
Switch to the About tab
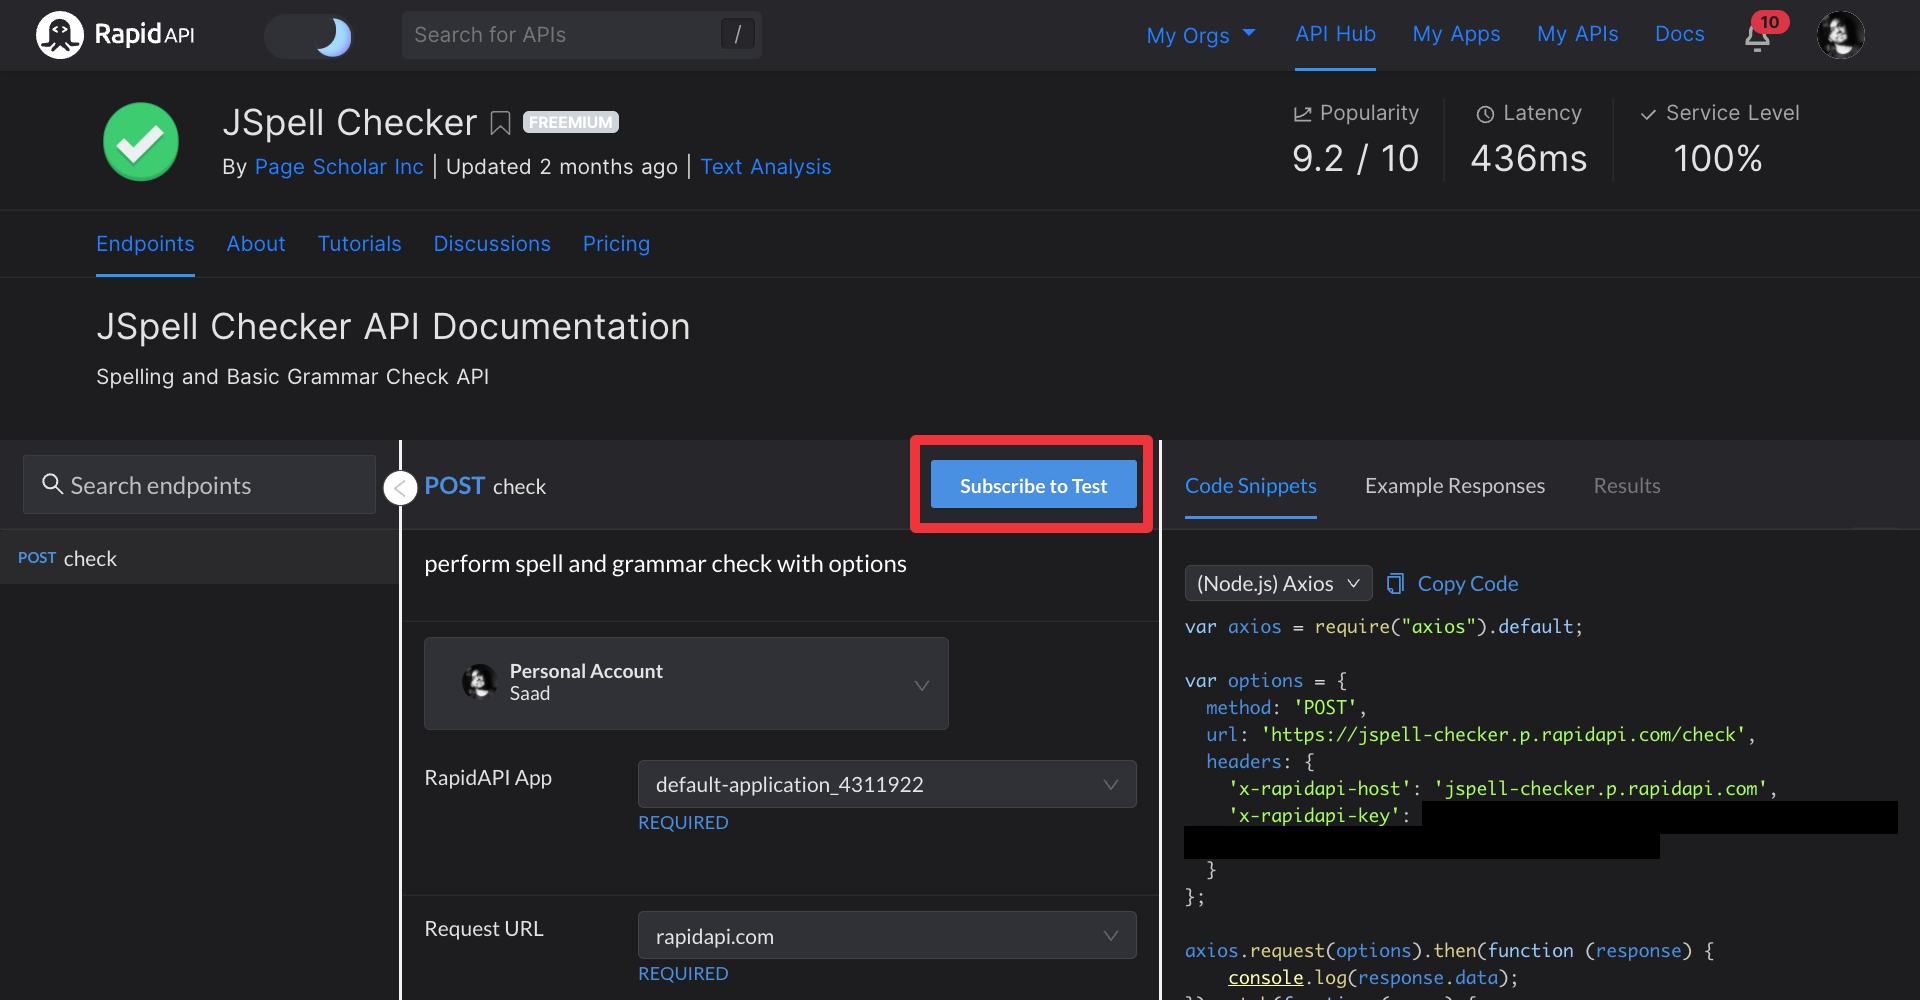[x=256, y=244]
